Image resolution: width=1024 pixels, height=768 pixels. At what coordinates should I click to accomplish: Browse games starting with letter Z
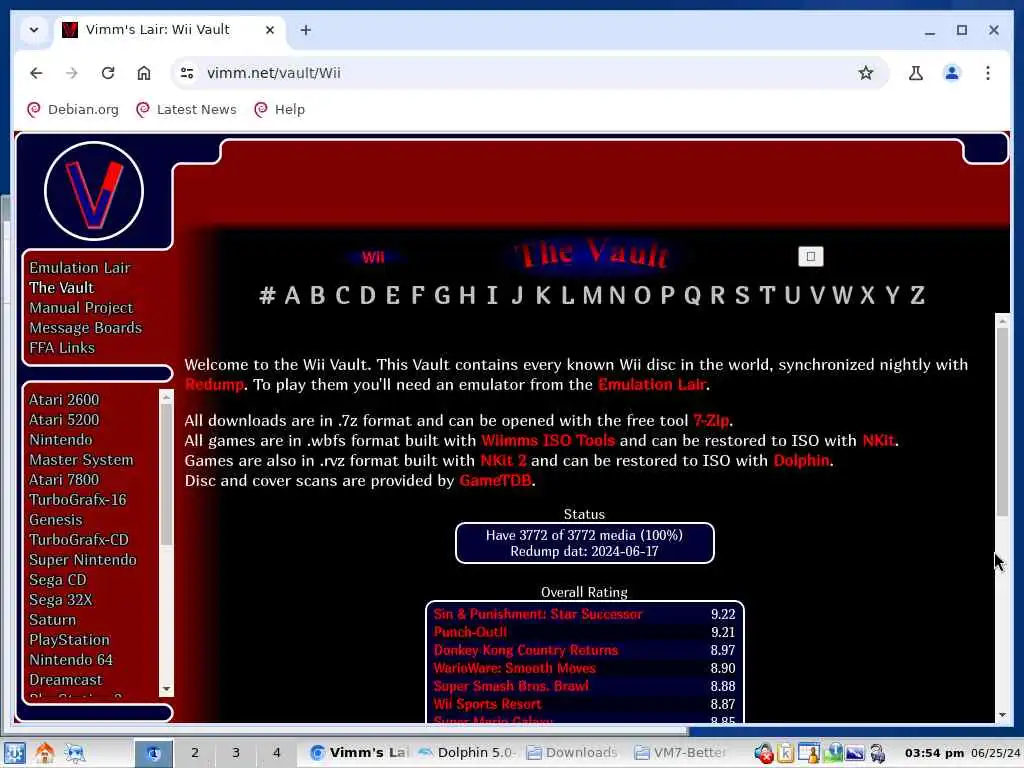(x=918, y=295)
